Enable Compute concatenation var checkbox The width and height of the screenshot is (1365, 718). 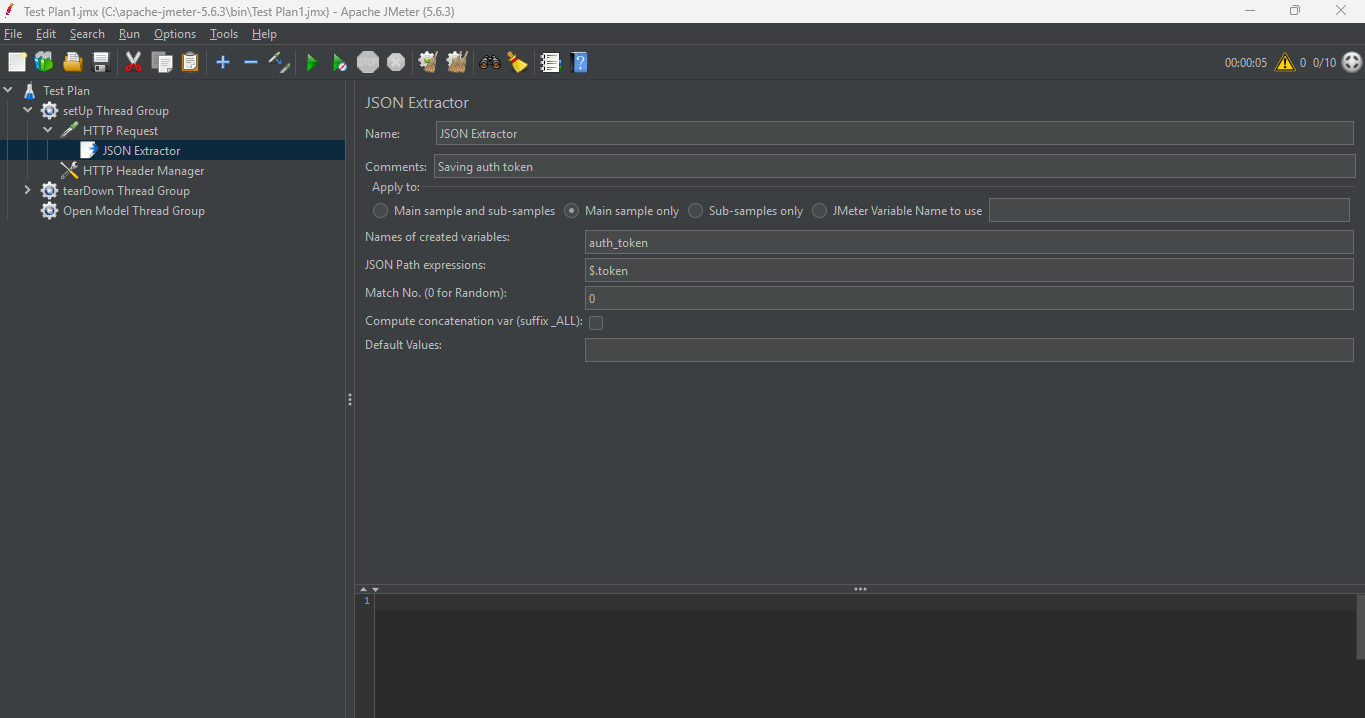point(596,322)
